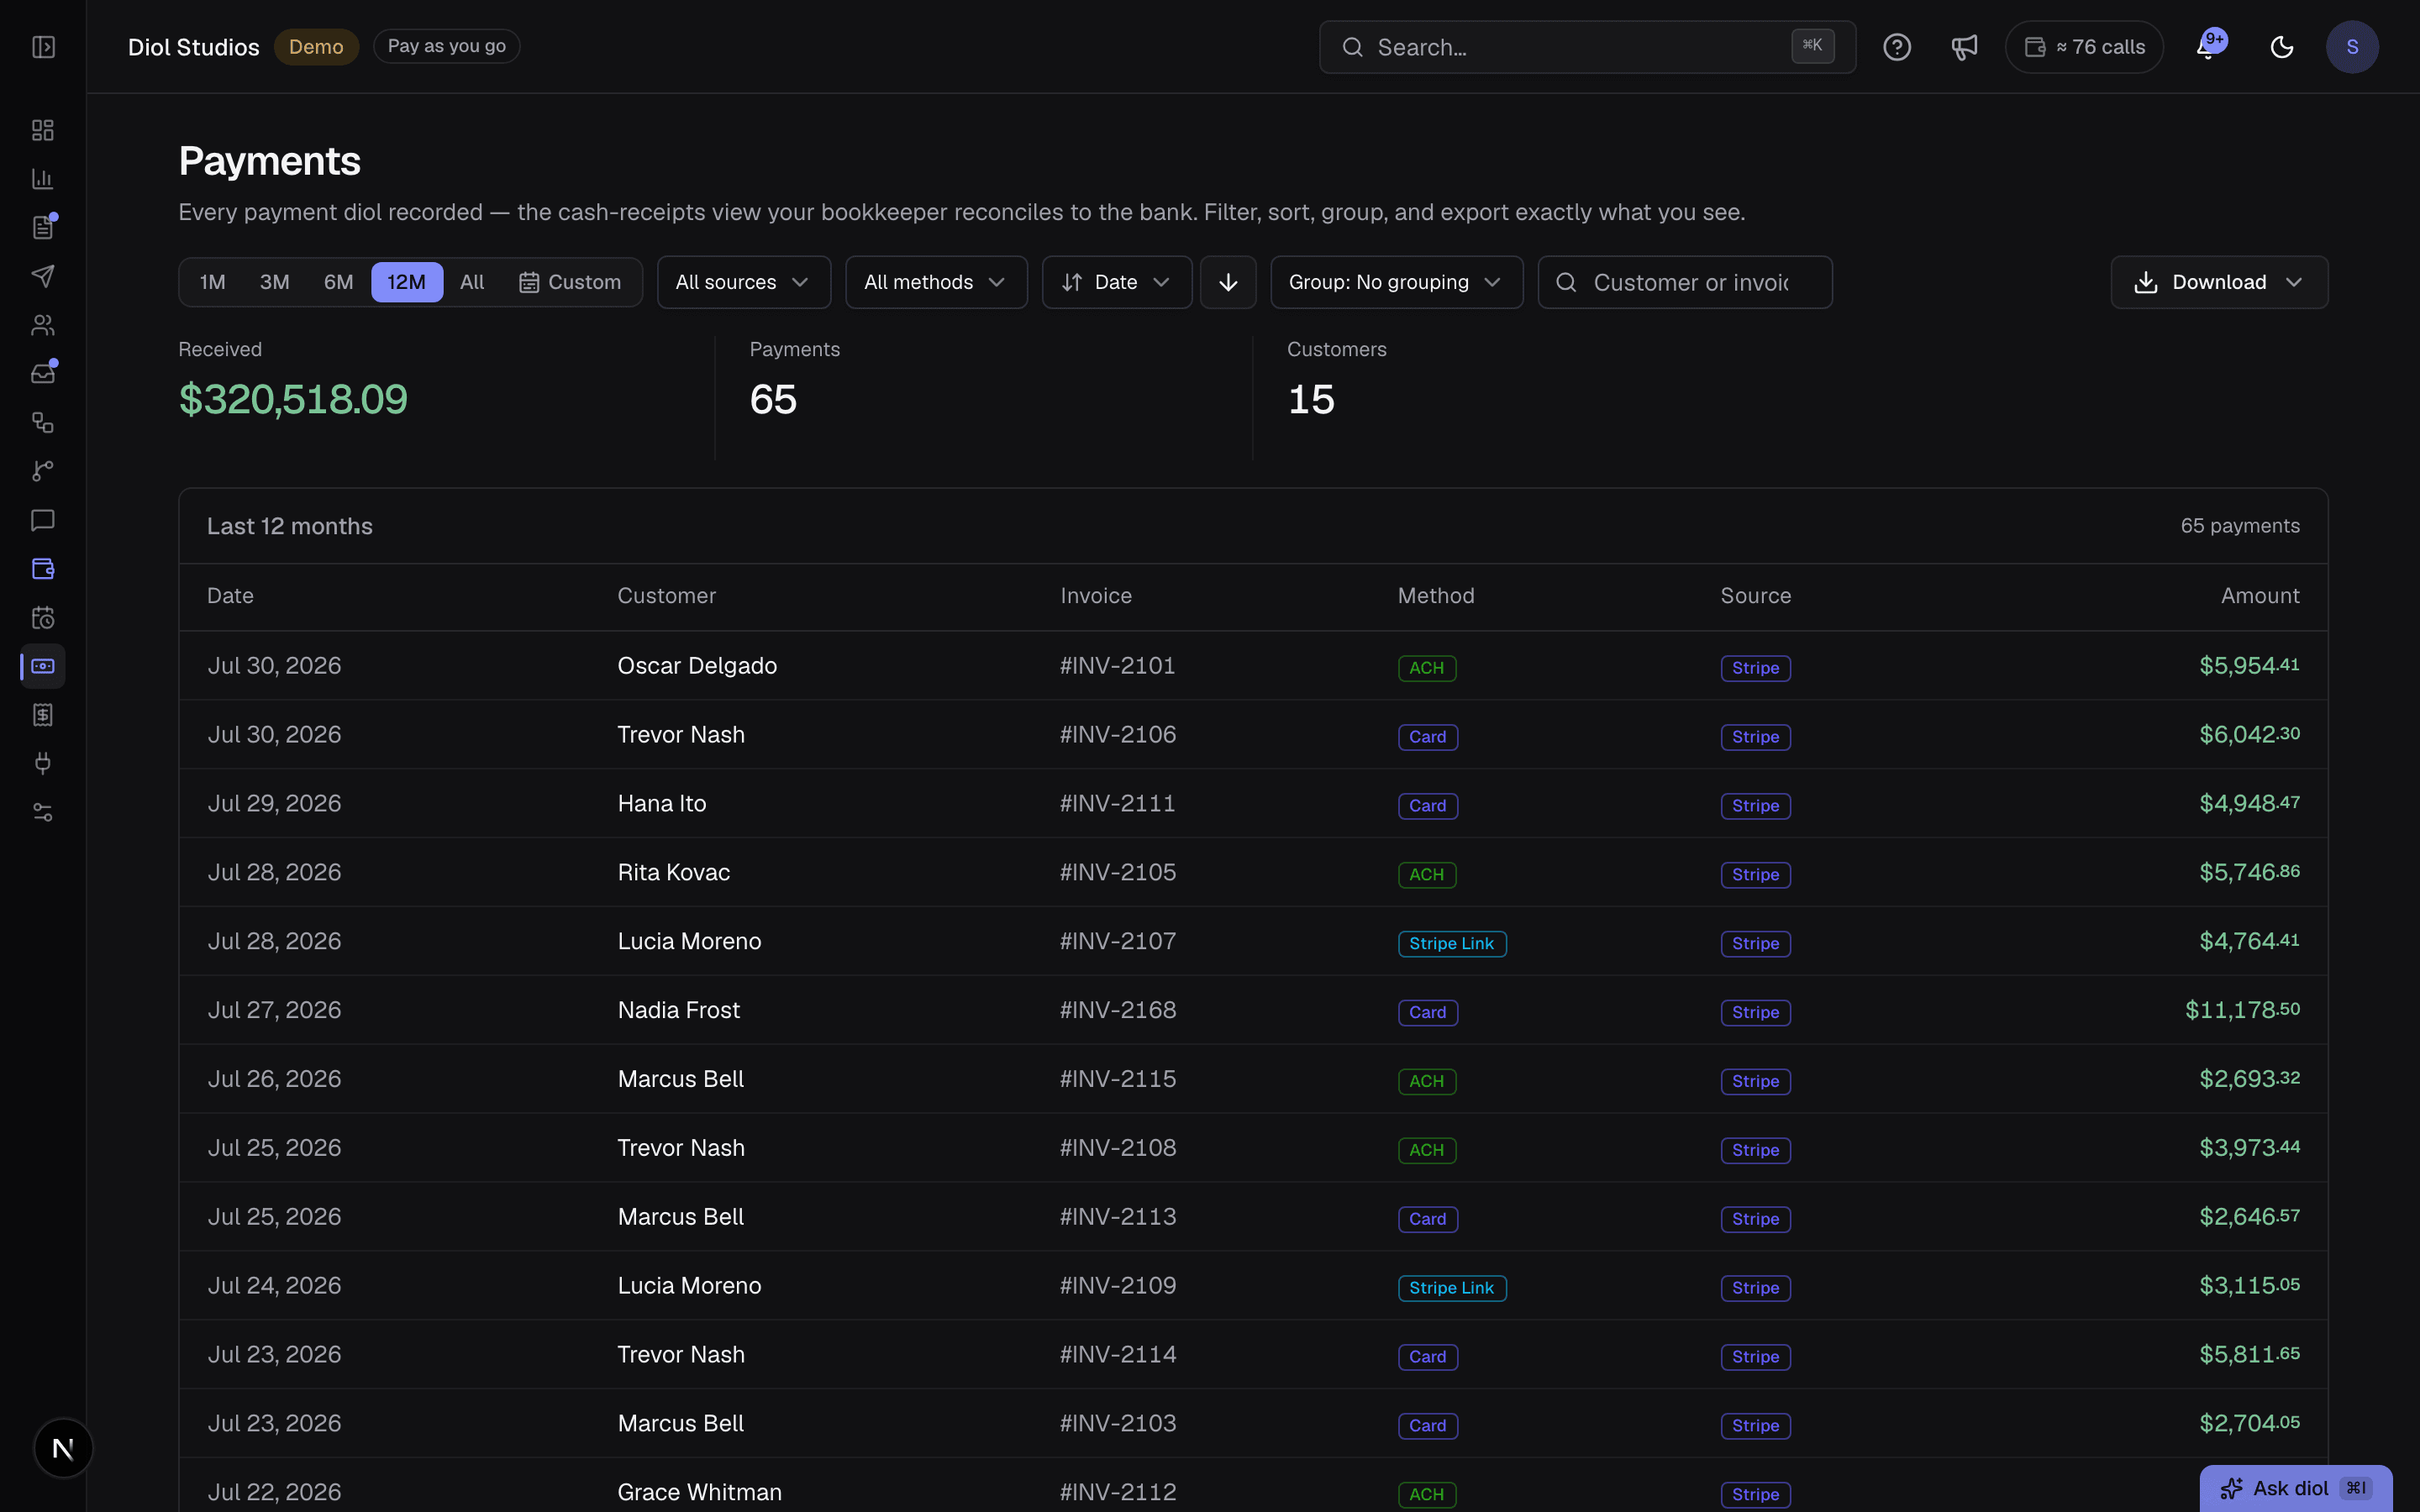Click the Method column header

tap(1436, 596)
